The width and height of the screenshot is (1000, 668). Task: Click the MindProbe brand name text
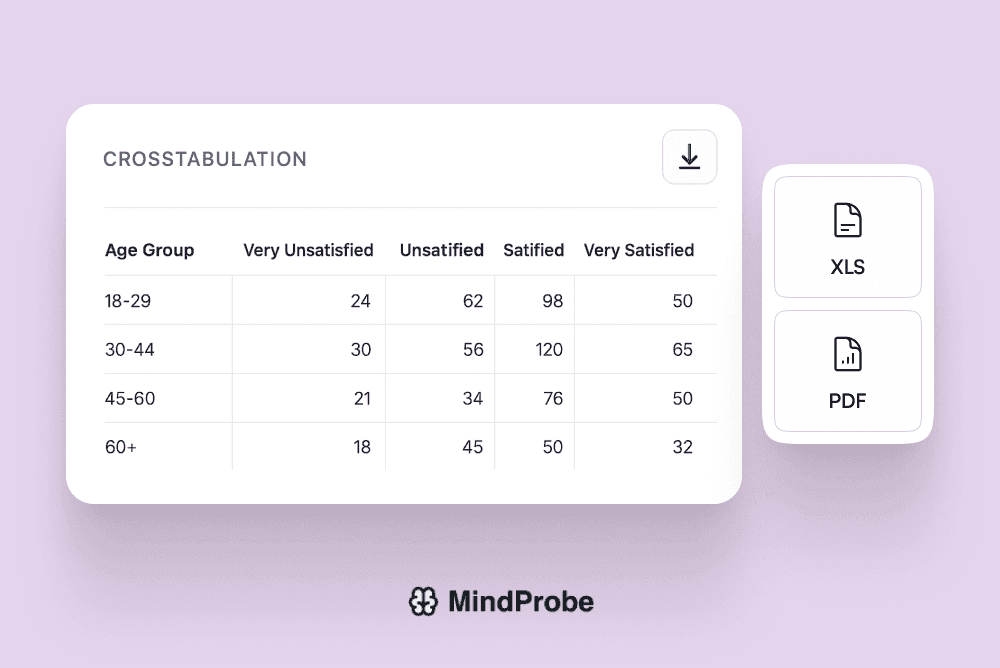pyautogui.click(x=520, y=601)
